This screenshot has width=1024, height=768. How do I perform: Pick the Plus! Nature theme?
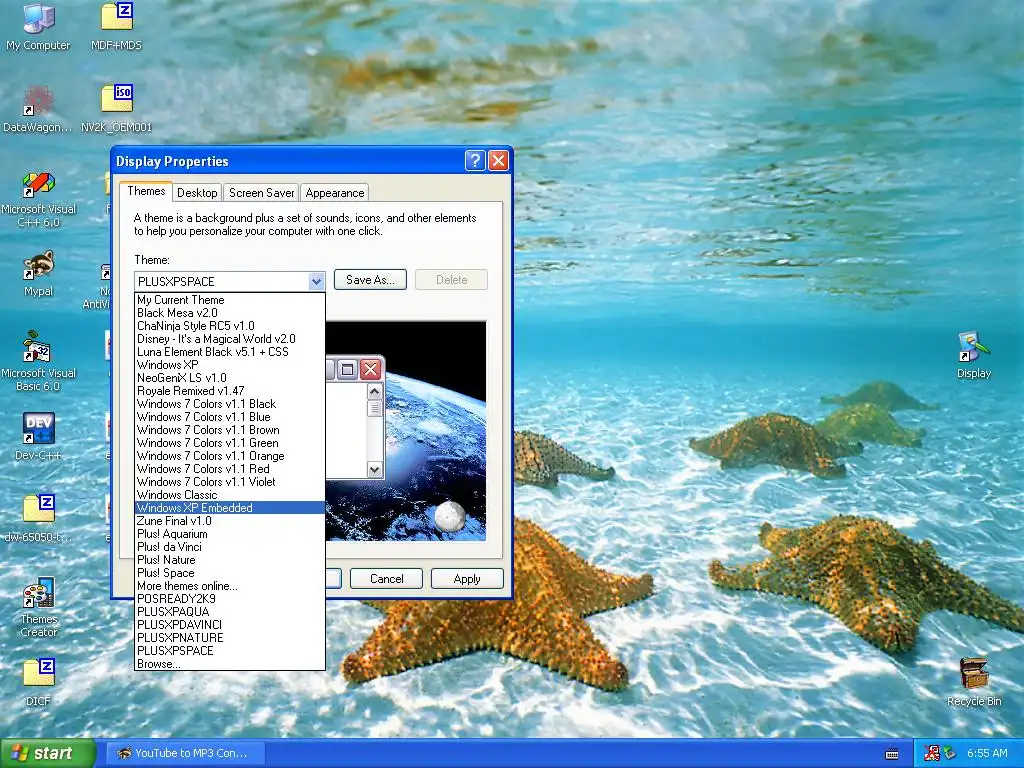230,560
